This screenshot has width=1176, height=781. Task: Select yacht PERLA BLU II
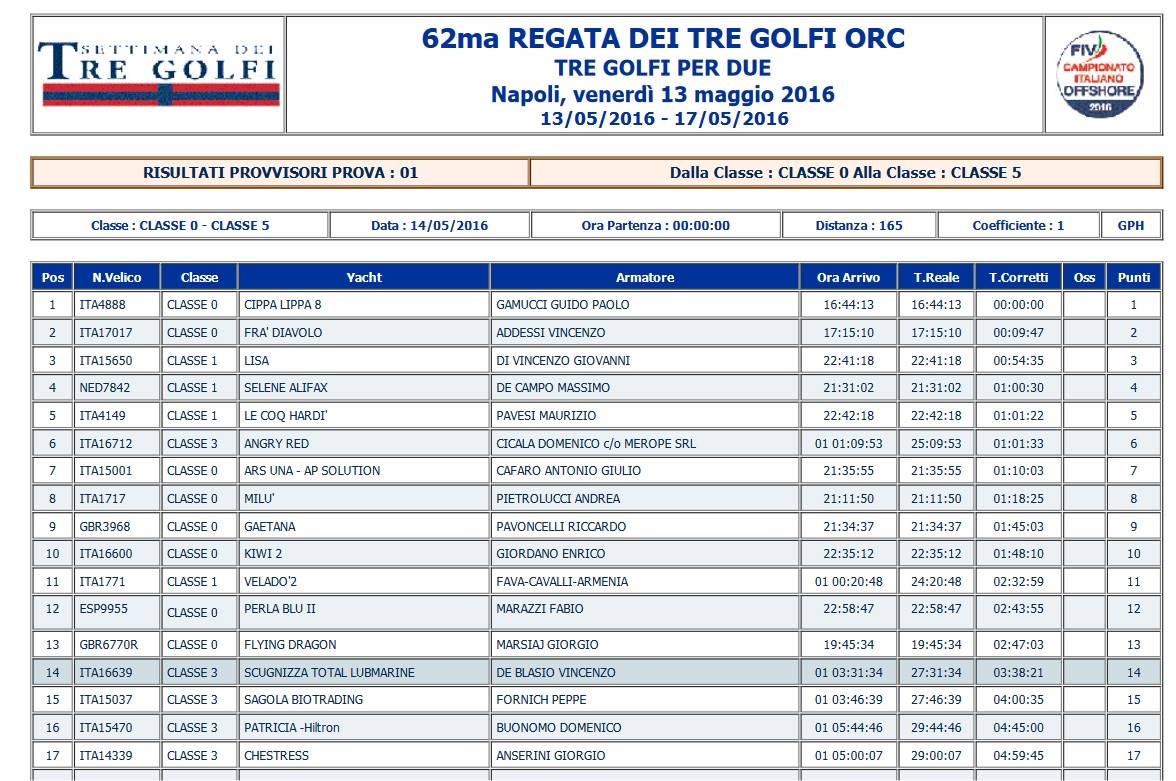pos(280,608)
